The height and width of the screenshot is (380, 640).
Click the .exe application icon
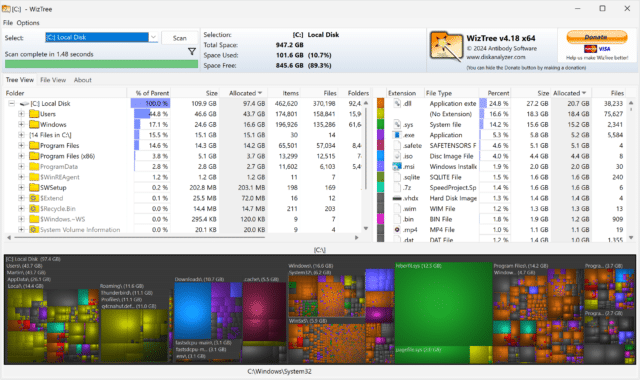pyautogui.click(x=397, y=135)
